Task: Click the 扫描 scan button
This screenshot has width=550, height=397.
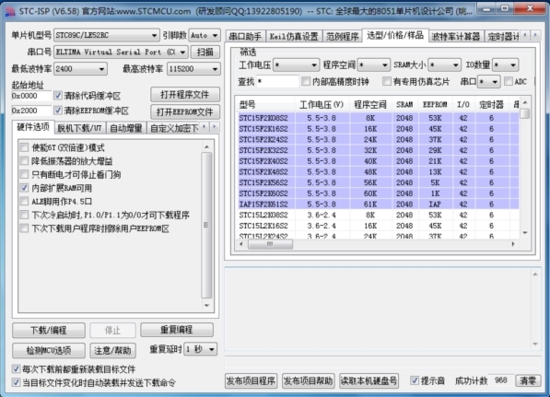Action: pyautogui.click(x=205, y=52)
